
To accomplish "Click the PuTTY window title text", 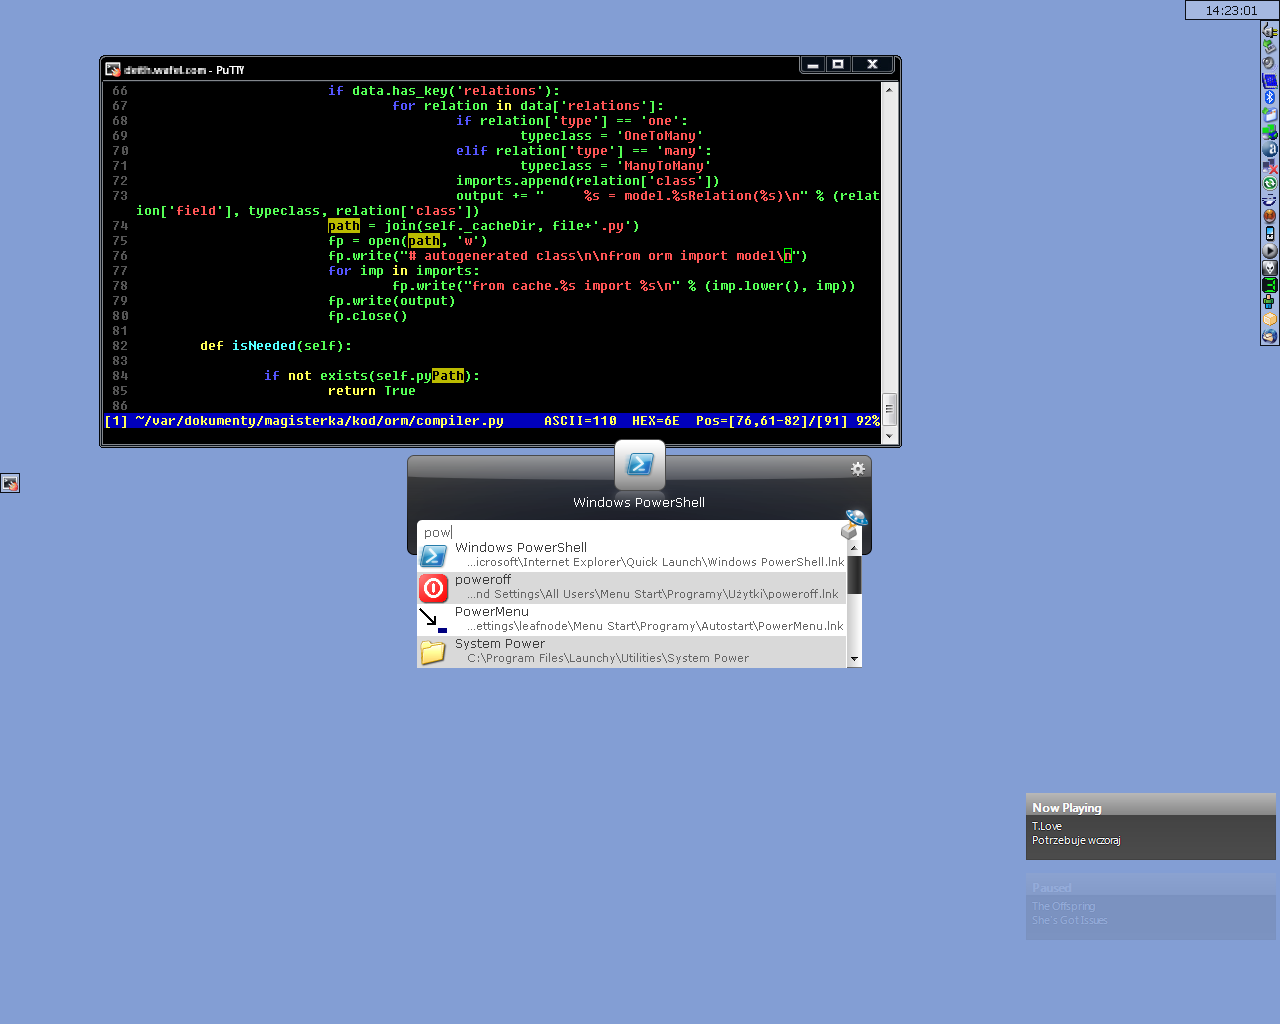I will pos(184,70).
